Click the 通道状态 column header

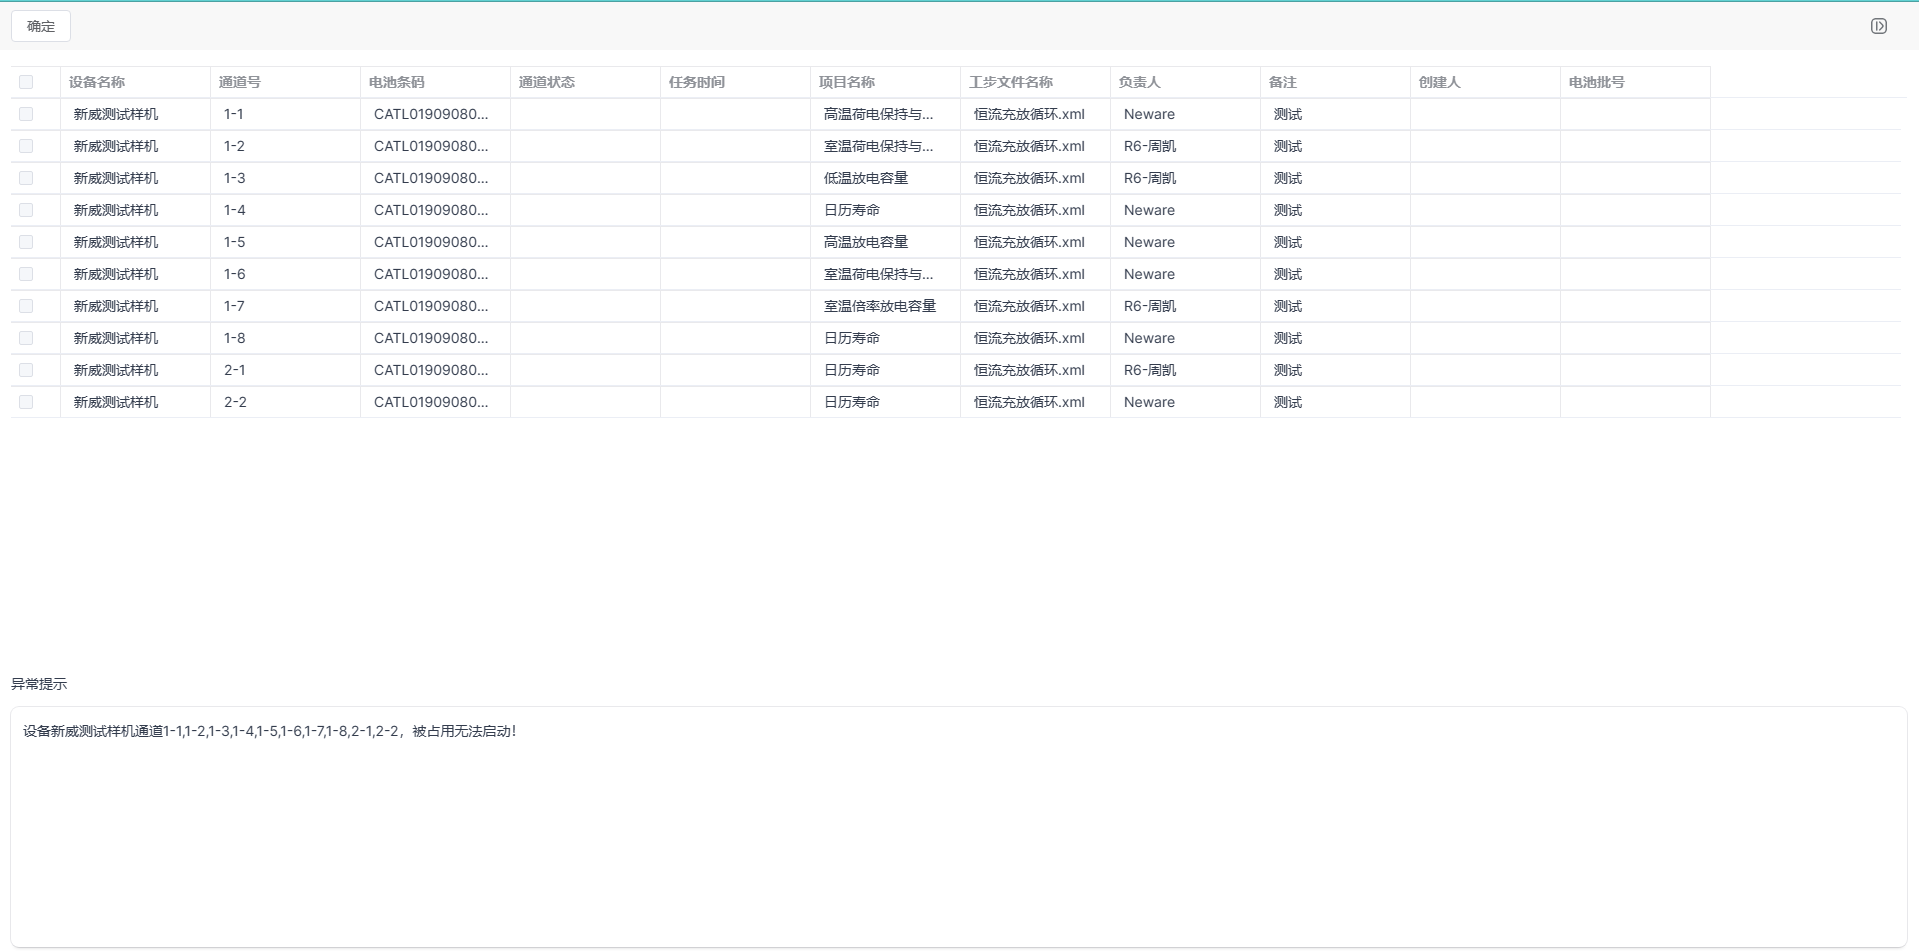point(586,82)
